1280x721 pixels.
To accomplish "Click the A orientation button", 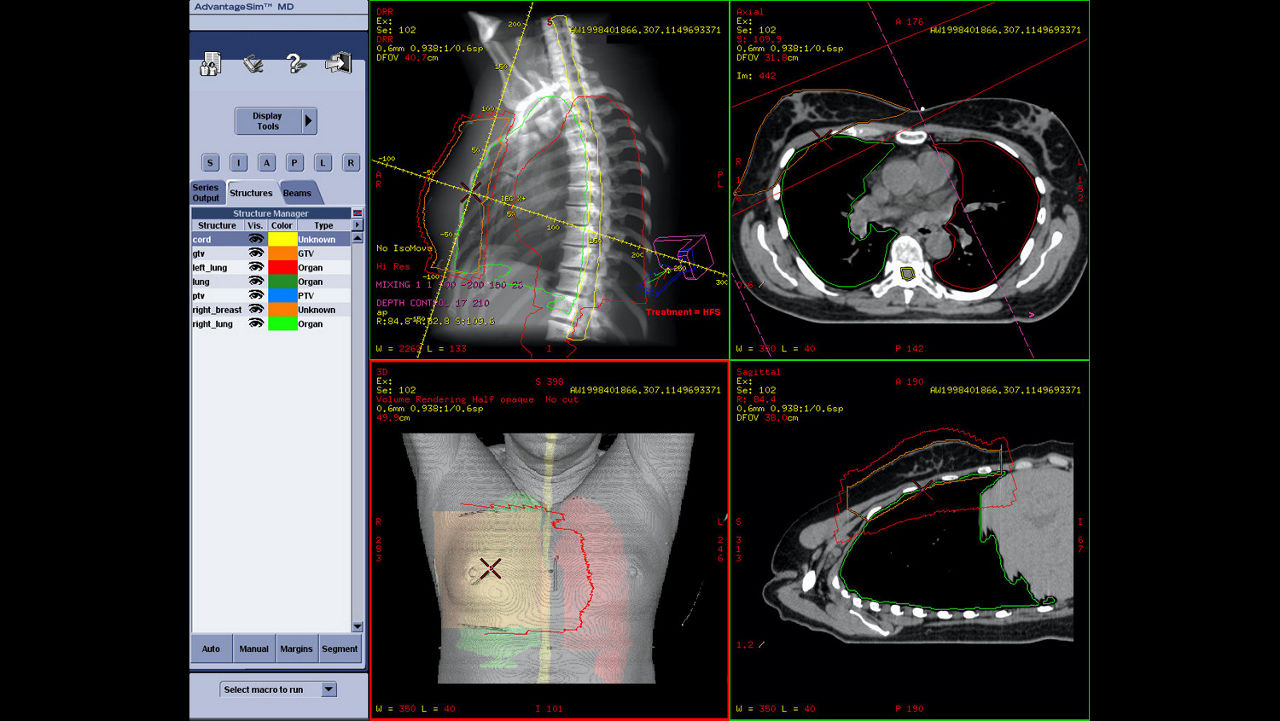I will tap(267, 163).
